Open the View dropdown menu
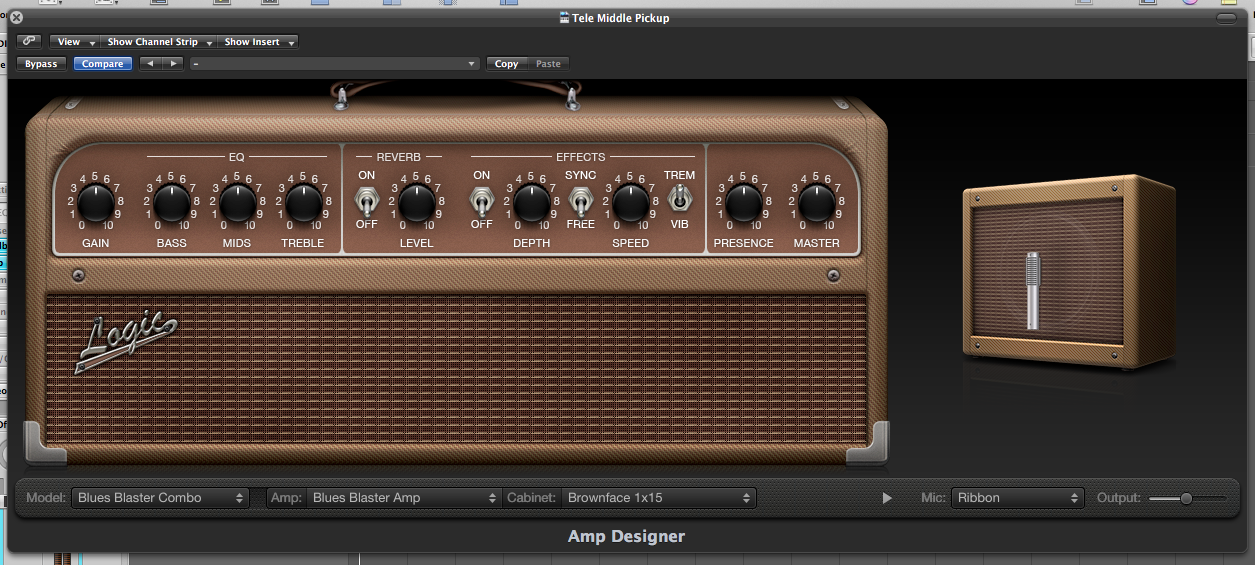 (x=76, y=42)
